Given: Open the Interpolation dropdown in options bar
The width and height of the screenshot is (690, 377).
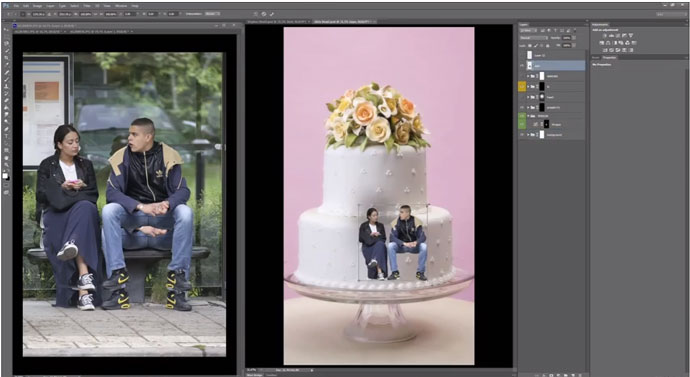Looking at the screenshot, I should point(212,14).
